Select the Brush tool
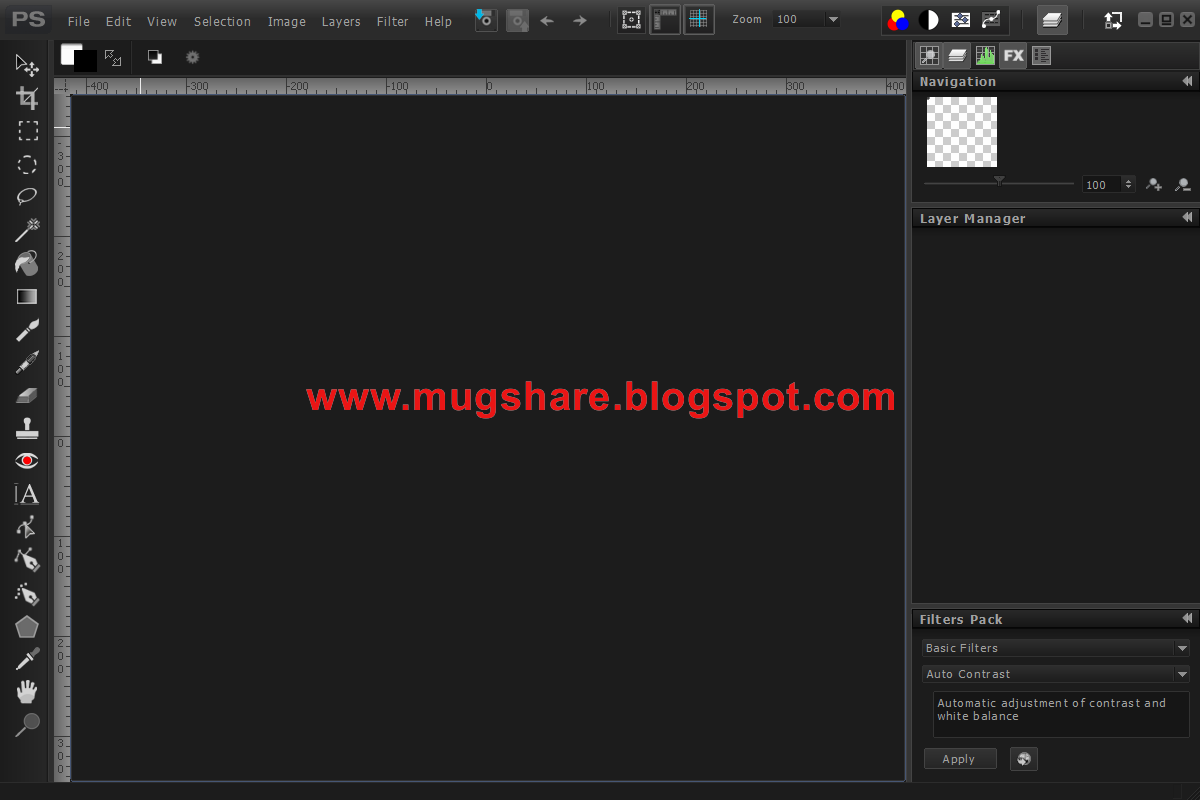Viewport: 1200px width, 800px height. [x=27, y=329]
